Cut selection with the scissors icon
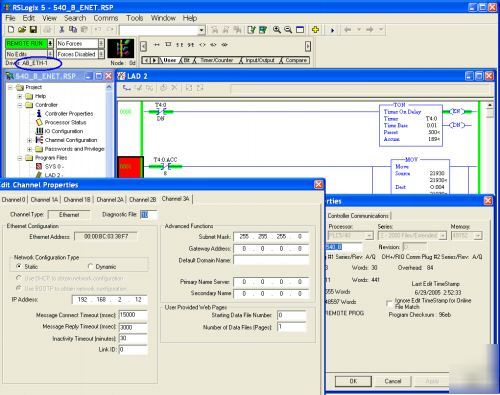 pos(62,30)
